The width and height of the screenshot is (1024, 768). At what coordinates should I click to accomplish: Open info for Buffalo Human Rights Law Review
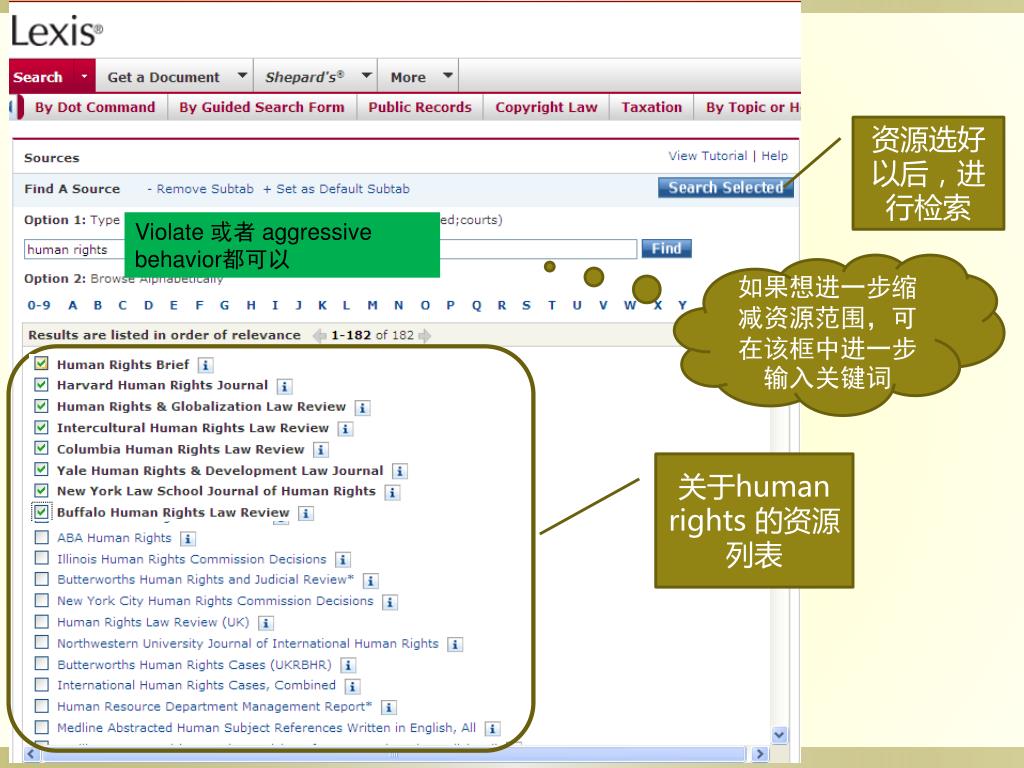point(306,513)
